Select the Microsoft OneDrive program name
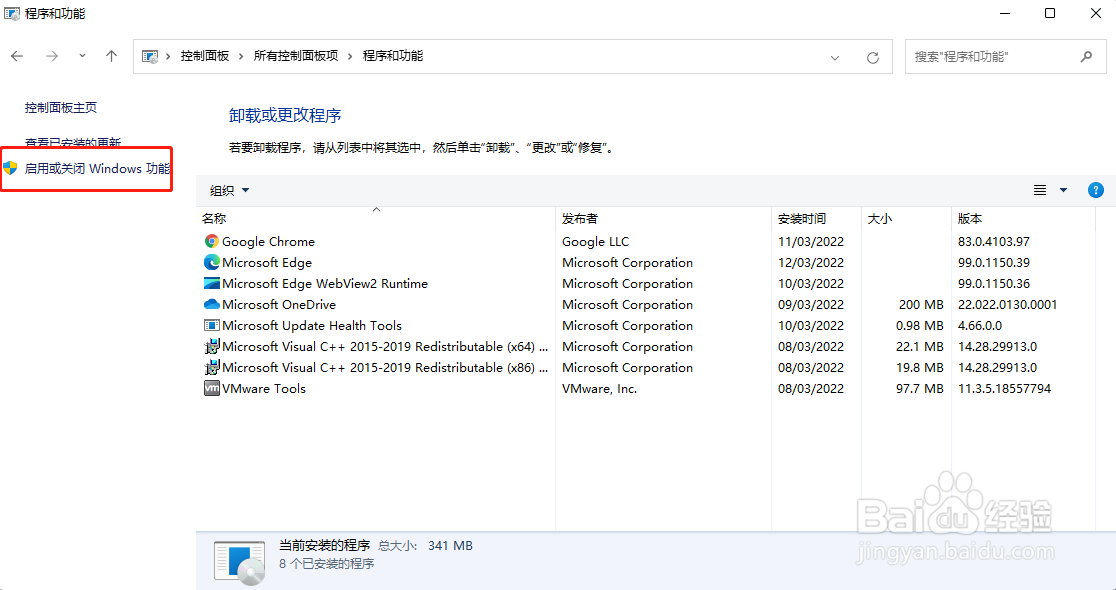The height and width of the screenshot is (590, 1116). (279, 305)
